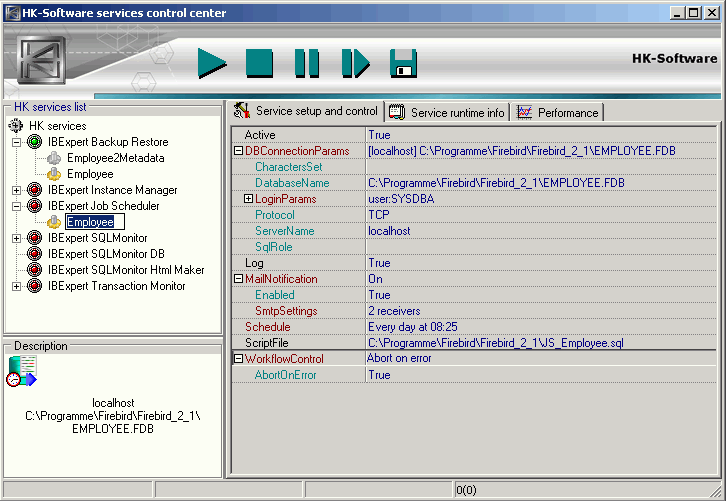Click the red status icon of IBExpert Instance Manager

point(34,190)
